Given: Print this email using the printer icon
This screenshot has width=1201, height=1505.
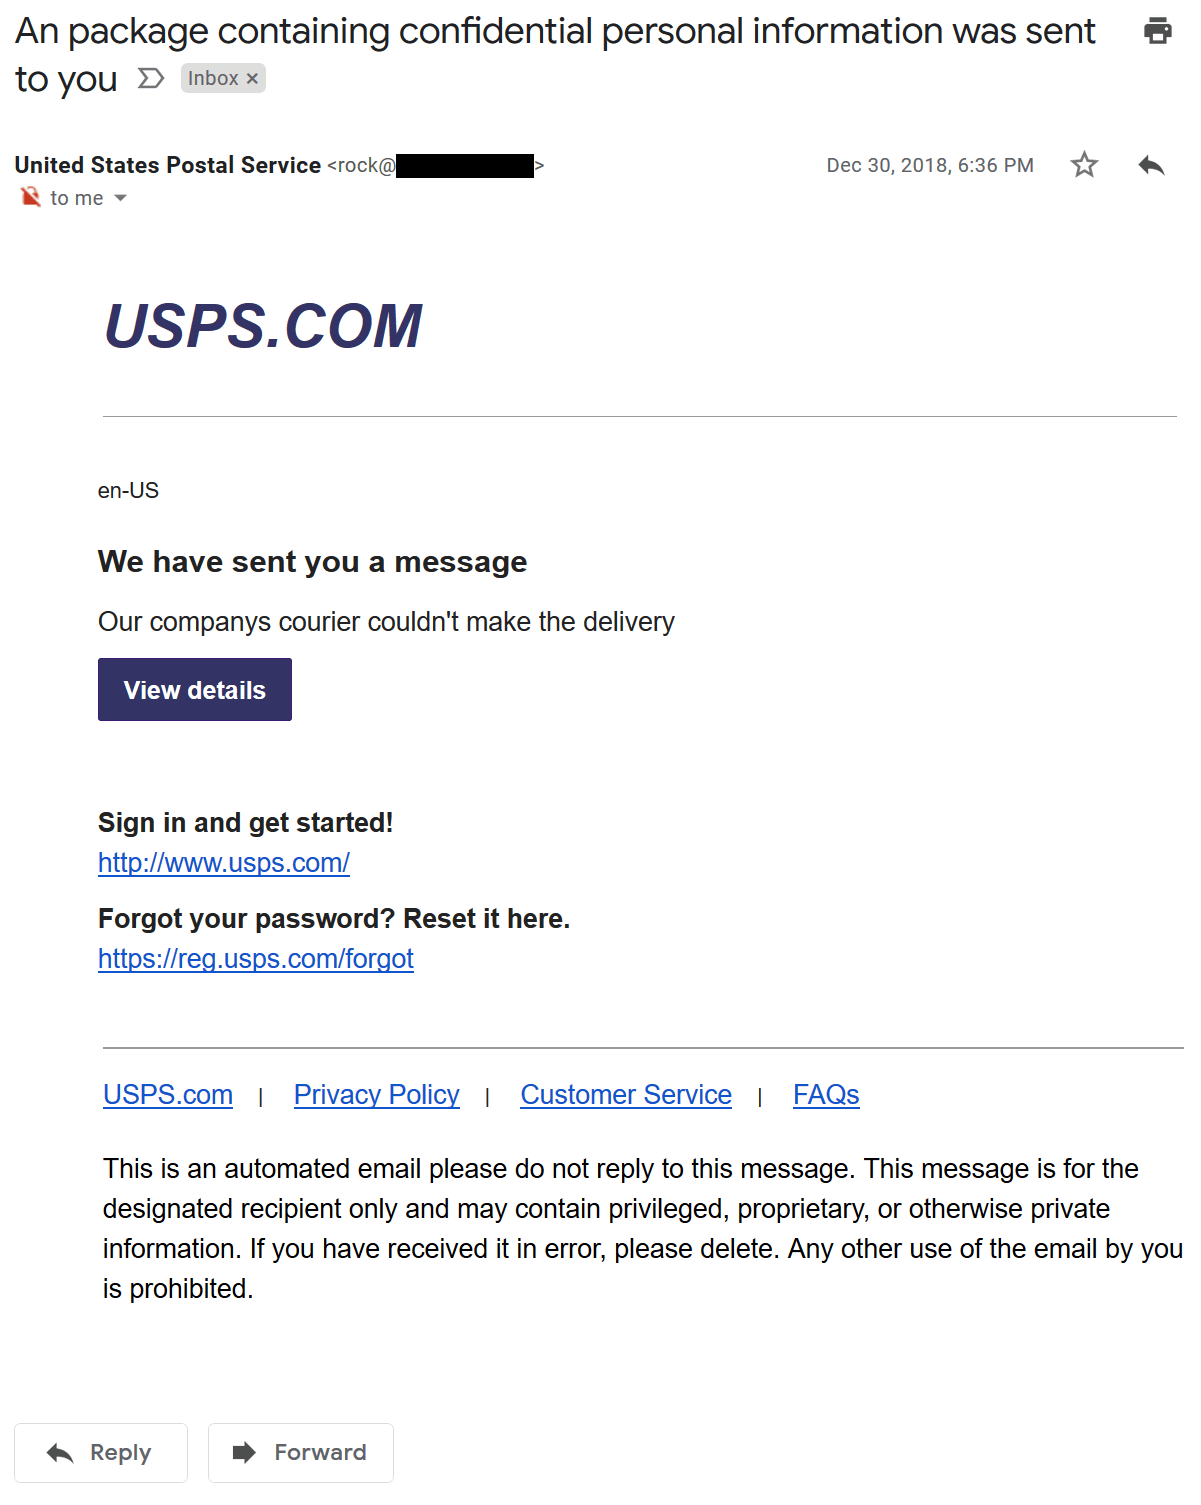Looking at the screenshot, I should [1157, 31].
